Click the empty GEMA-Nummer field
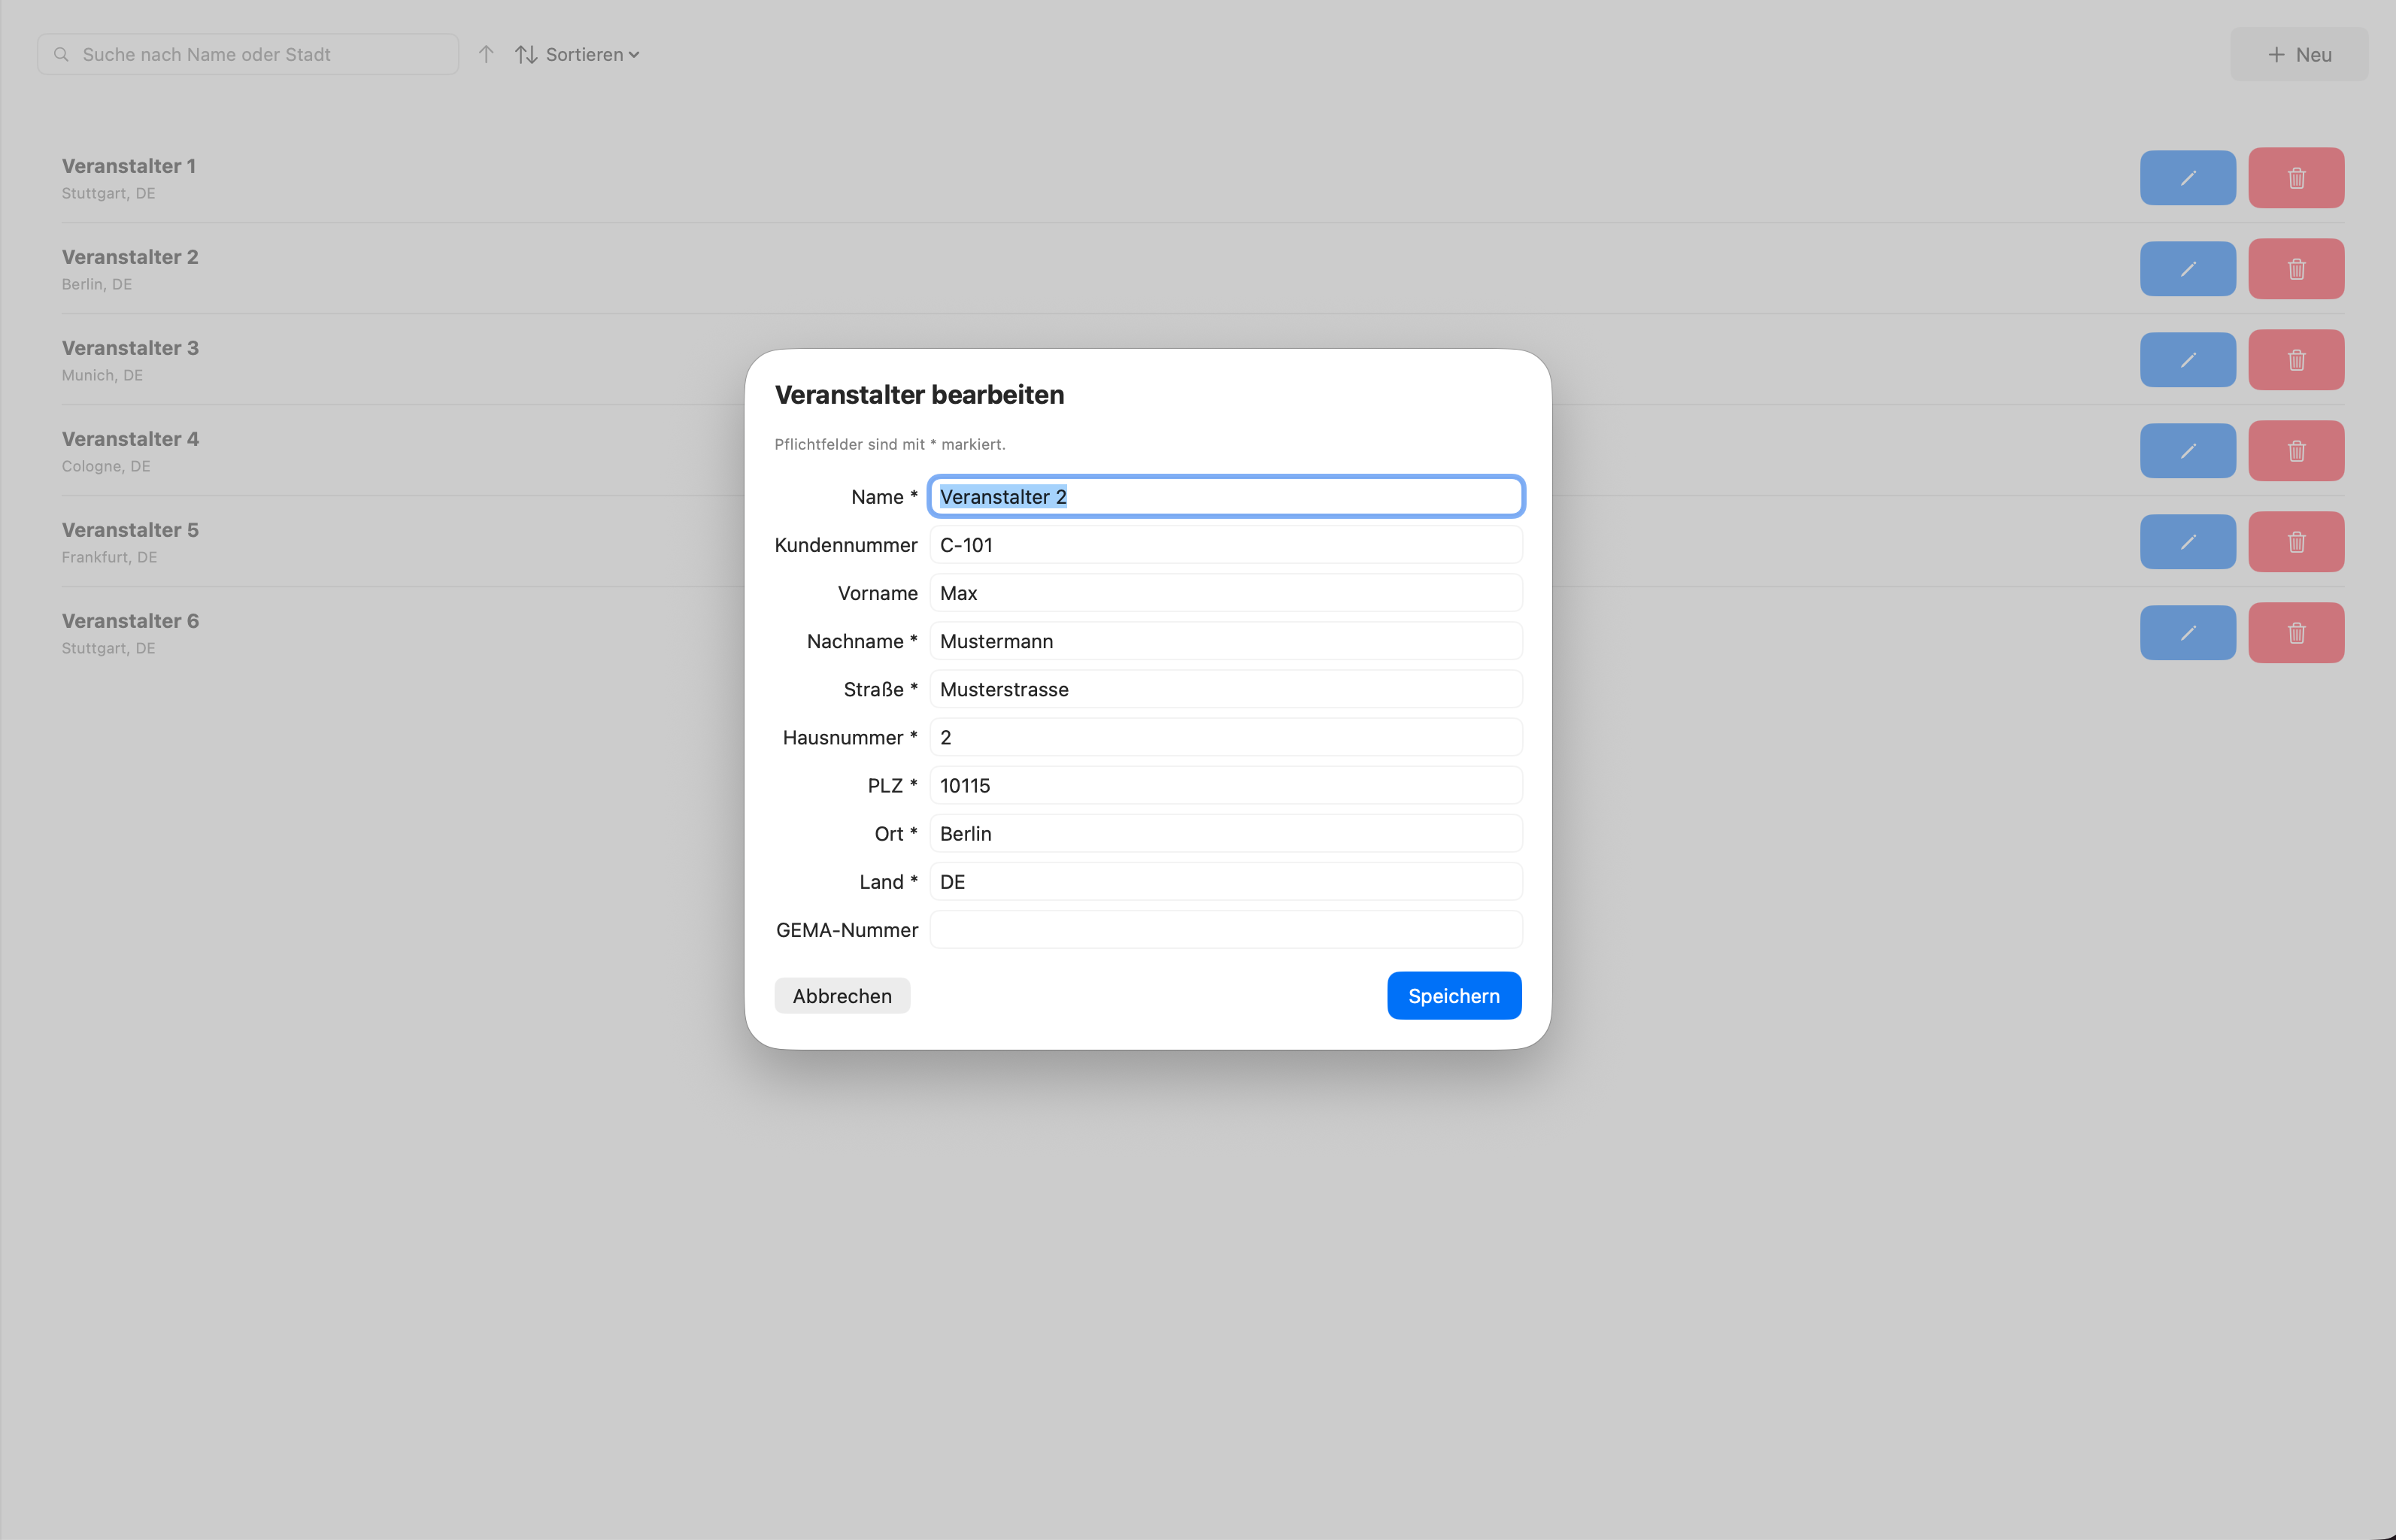The width and height of the screenshot is (2396, 1540). 1225,930
